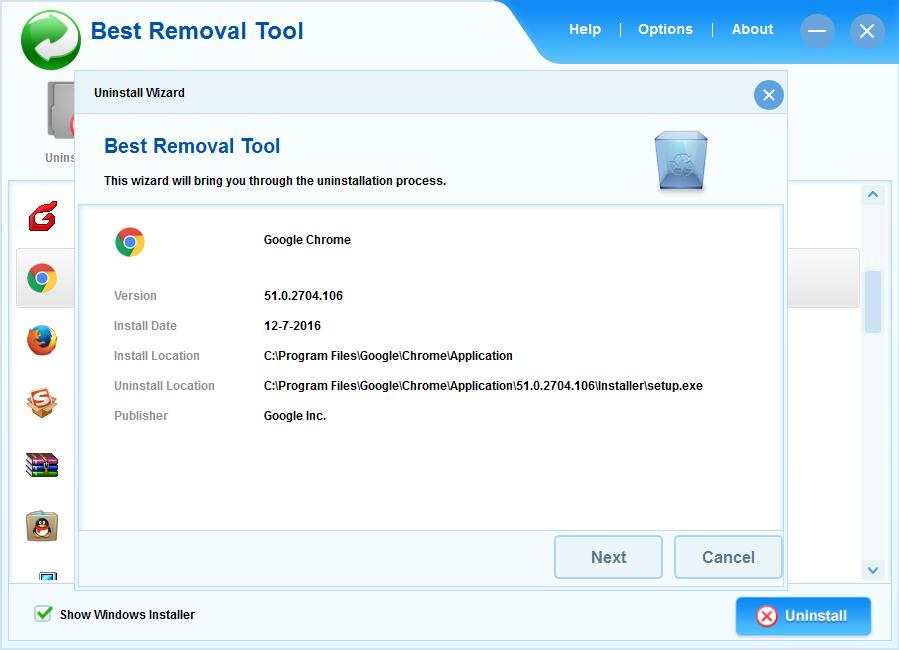Cancel the Uninstall Wizard
The width and height of the screenshot is (899, 650).
click(728, 557)
